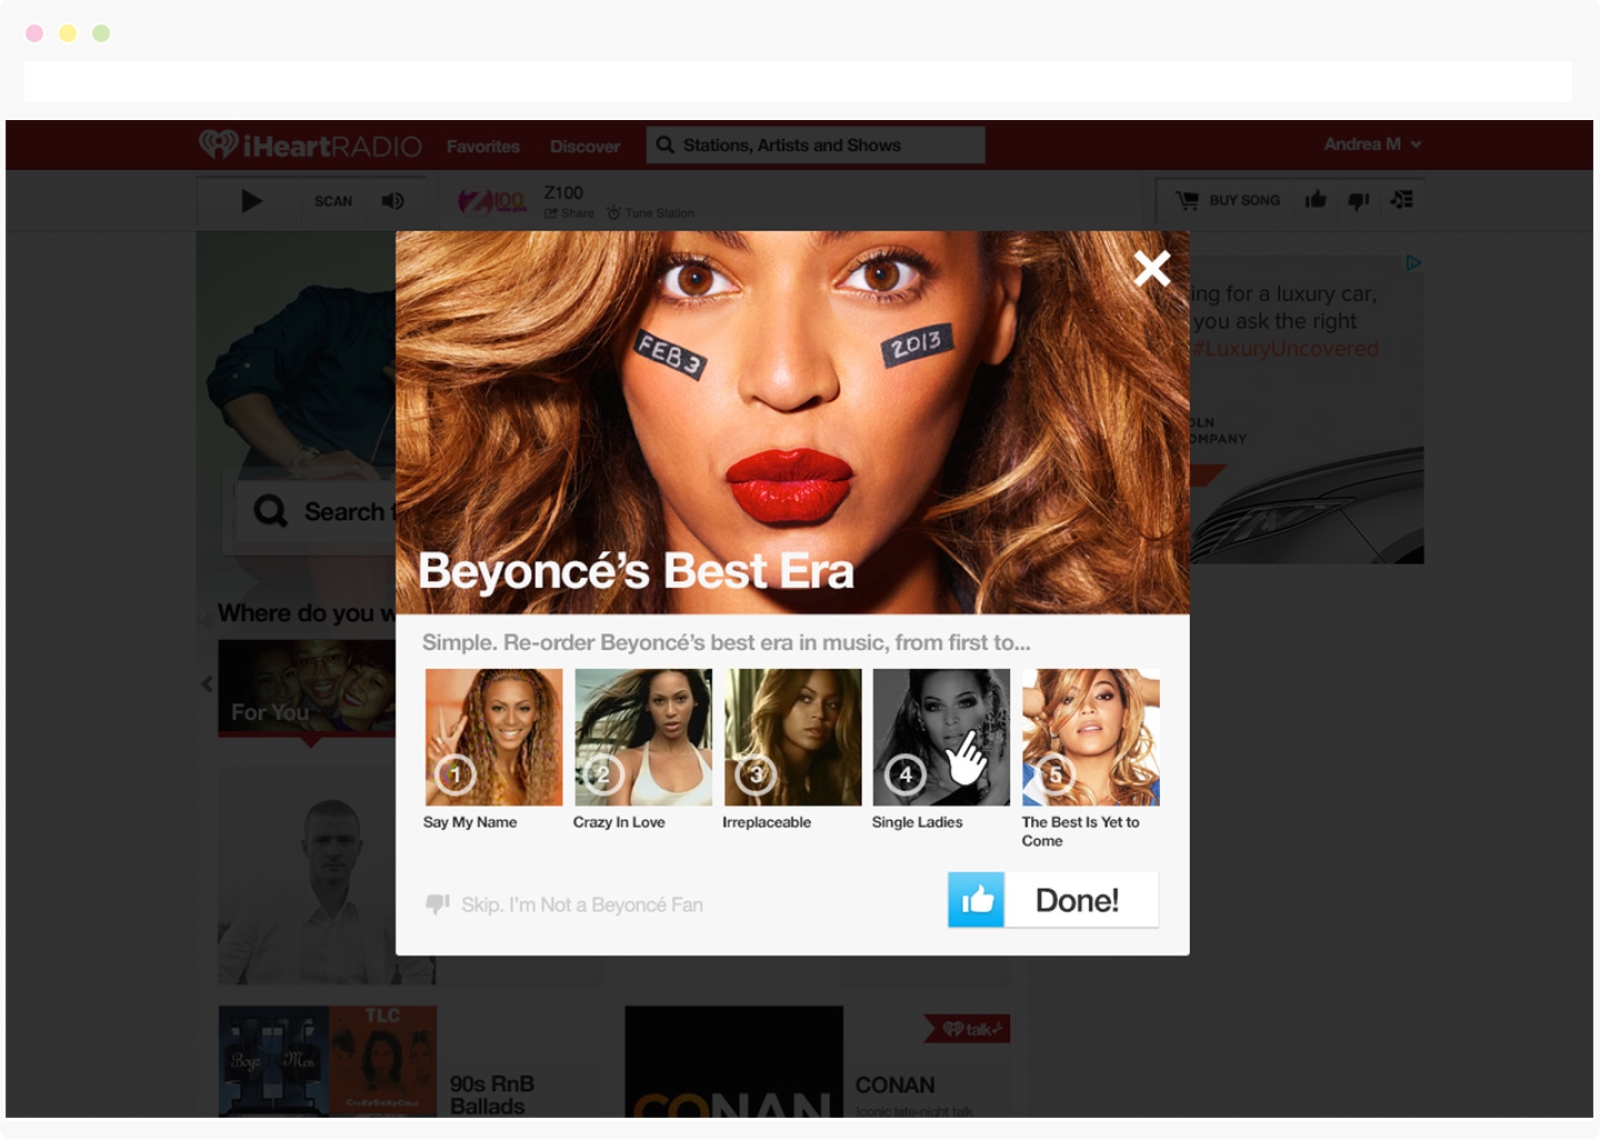Select the Crazy In Love era thumbnail
1600x1140 pixels.
pyautogui.click(x=643, y=737)
